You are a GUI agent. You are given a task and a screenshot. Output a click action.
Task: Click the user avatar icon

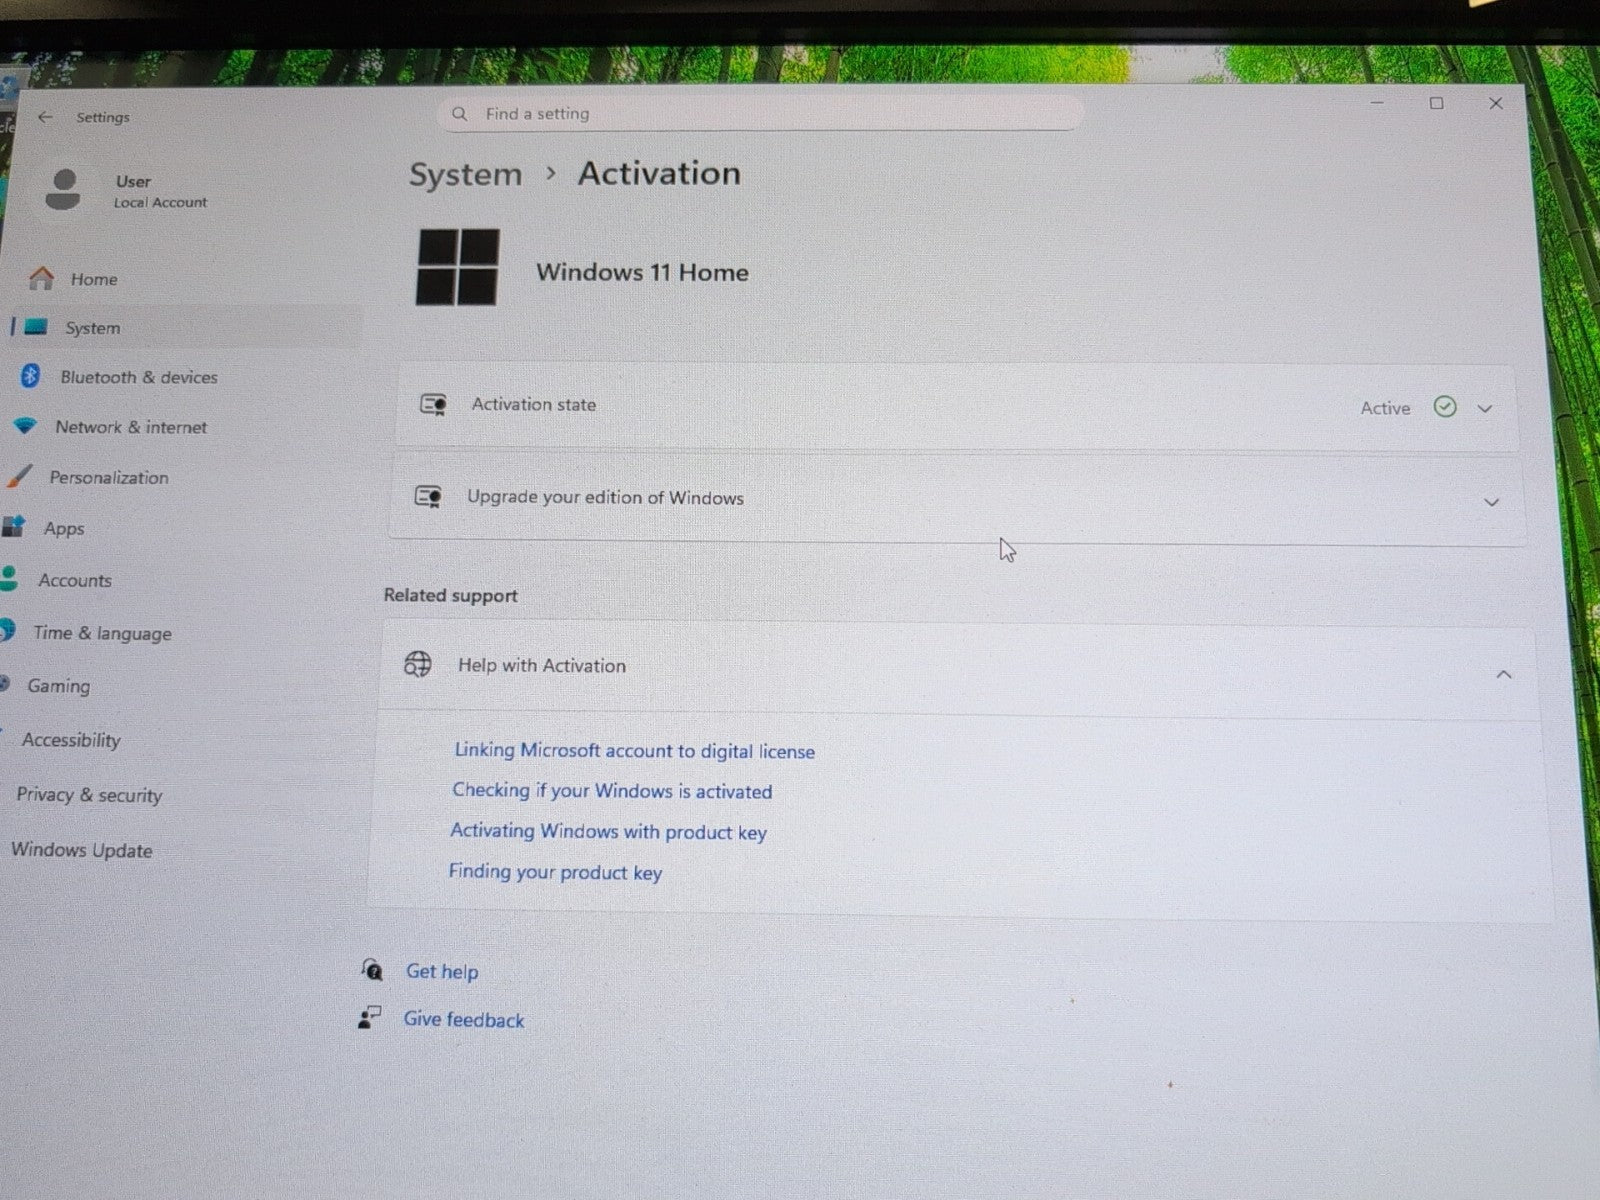(63, 190)
